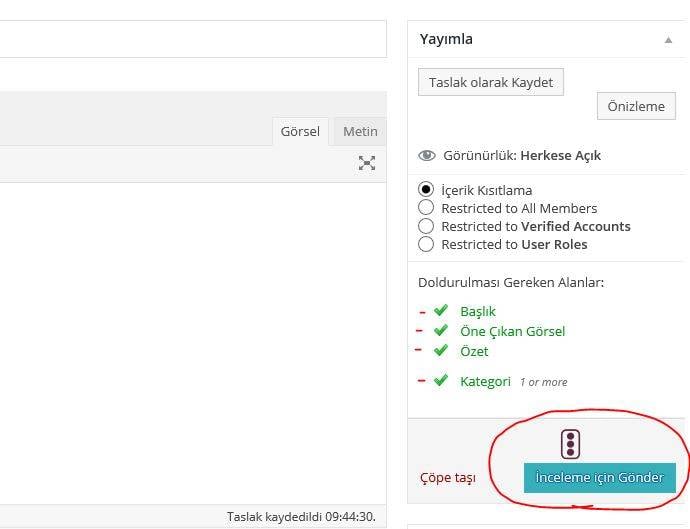Collapse the Yayımla panel with arrow

pyautogui.click(x=668, y=40)
